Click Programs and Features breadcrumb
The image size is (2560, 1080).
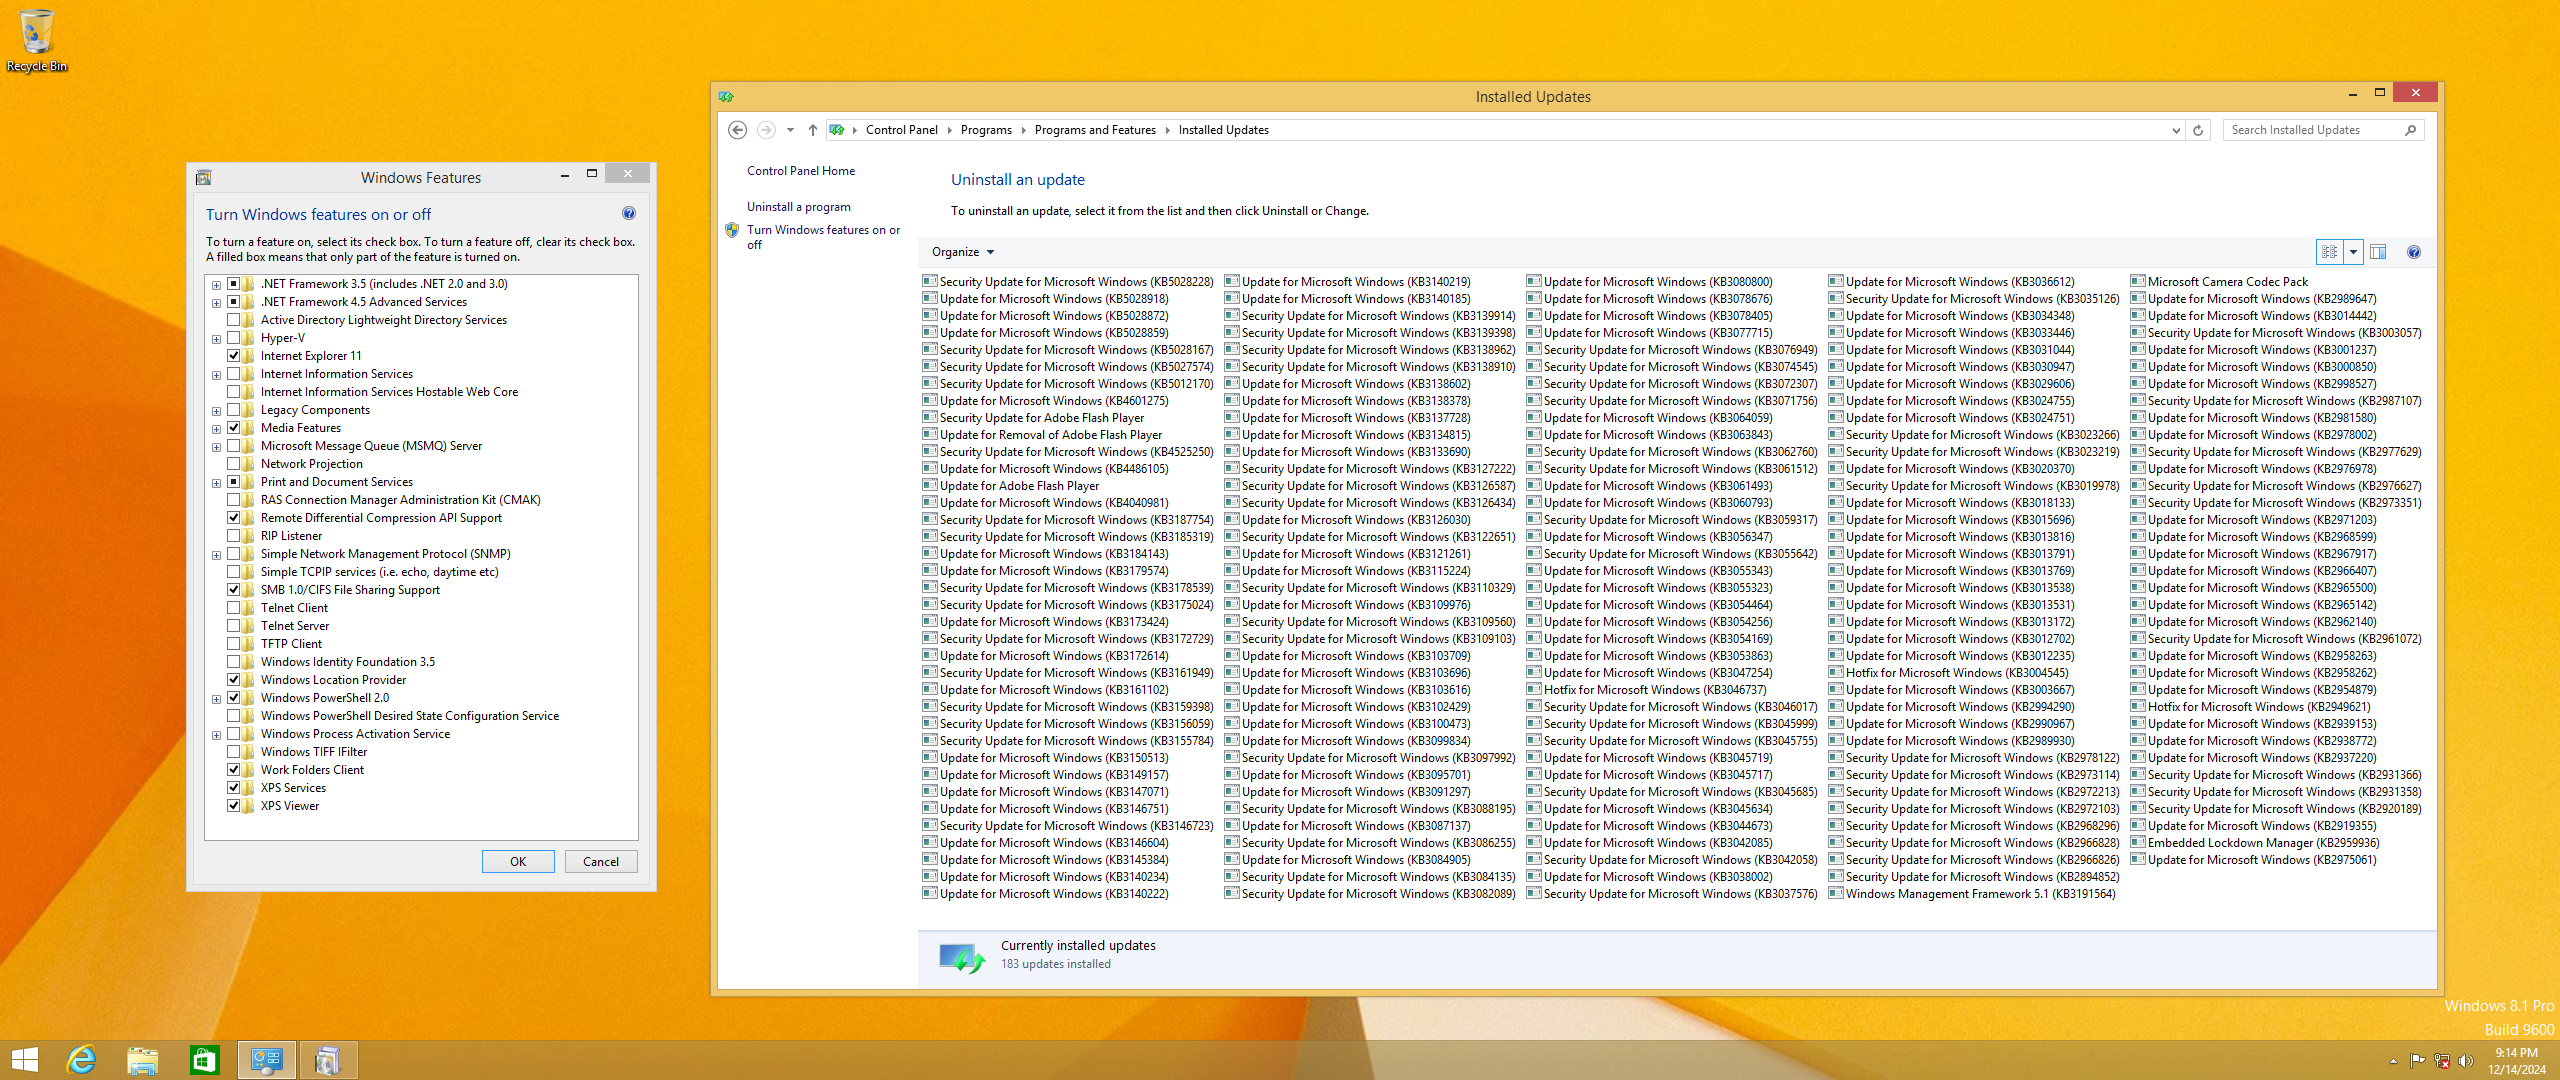pyautogui.click(x=1095, y=130)
